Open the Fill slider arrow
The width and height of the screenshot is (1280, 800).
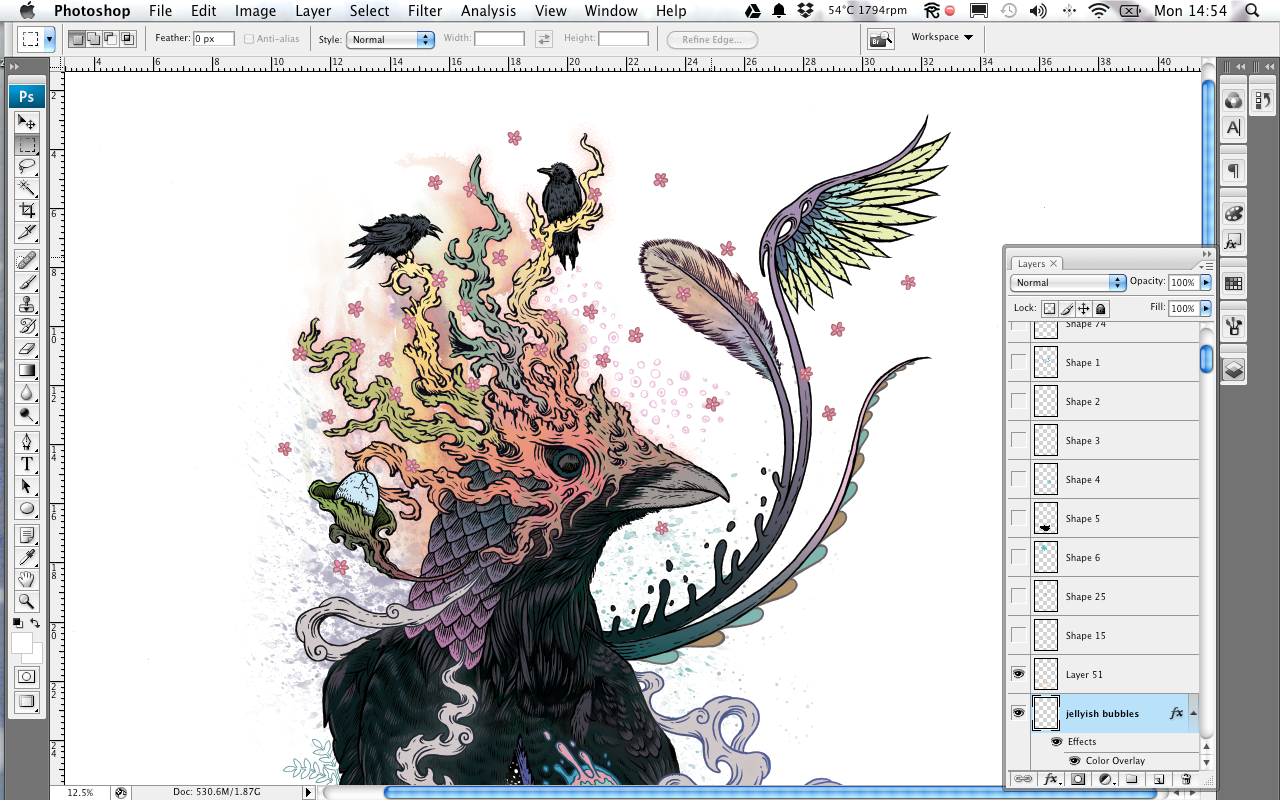point(1206,309)
